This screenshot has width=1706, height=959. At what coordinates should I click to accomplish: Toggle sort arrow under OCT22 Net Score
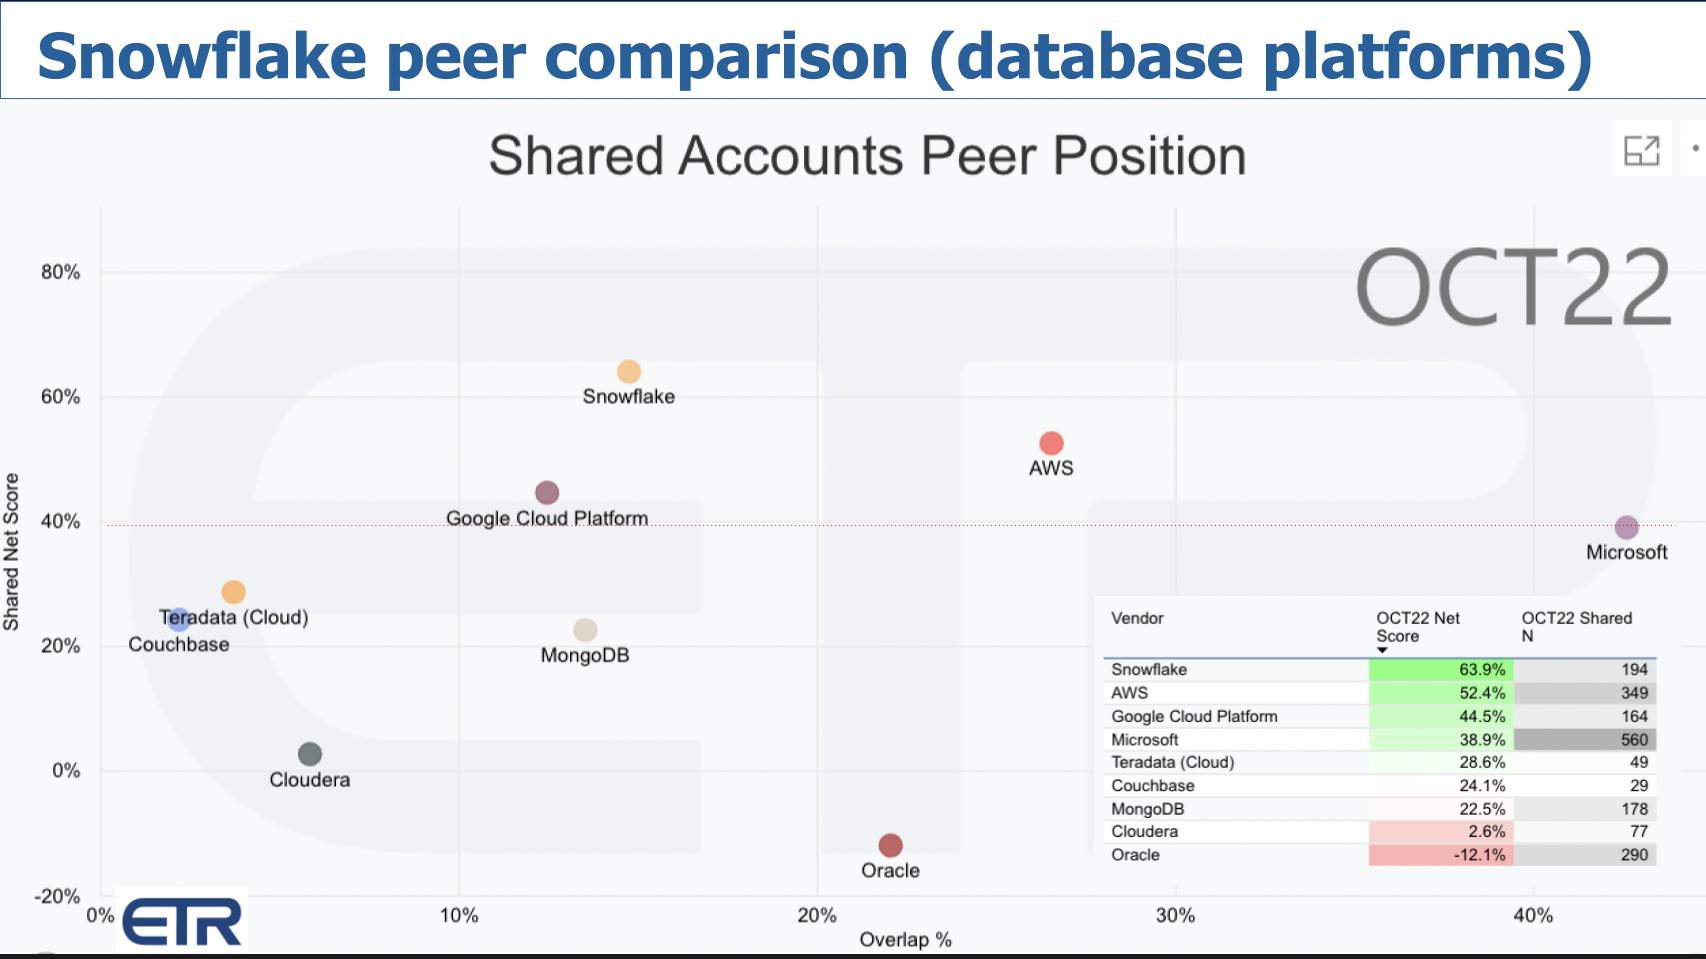point(1382,650)
